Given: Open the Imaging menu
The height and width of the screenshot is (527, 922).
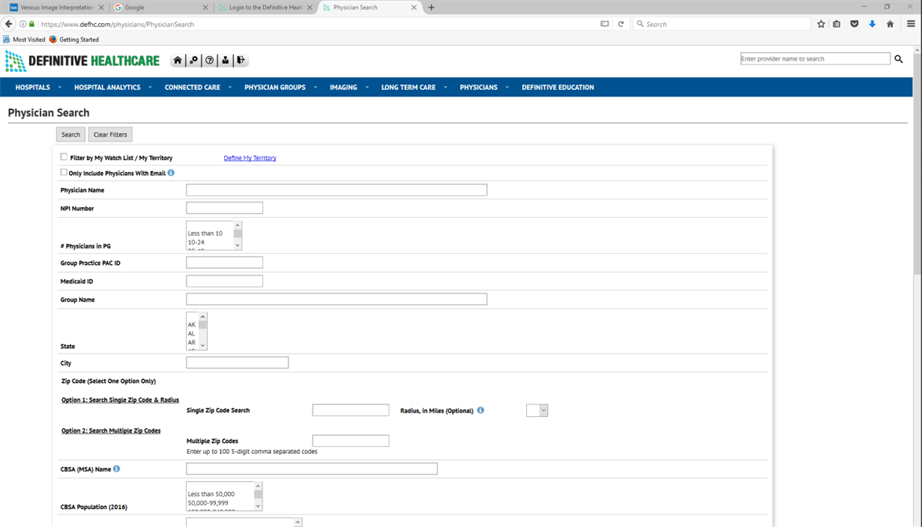Looking at the screenshot, I should pos(343,87).
